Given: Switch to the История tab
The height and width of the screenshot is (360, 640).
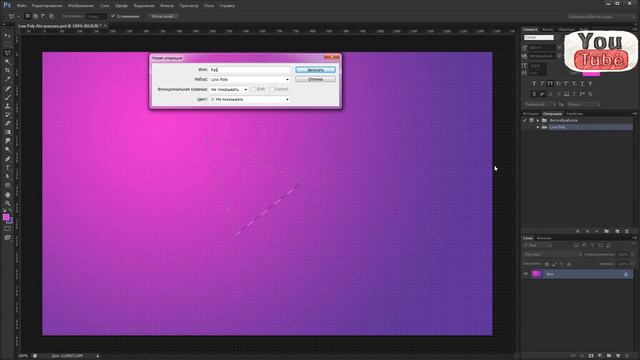Looking at the screenshot, I should (x=531, y=114).
